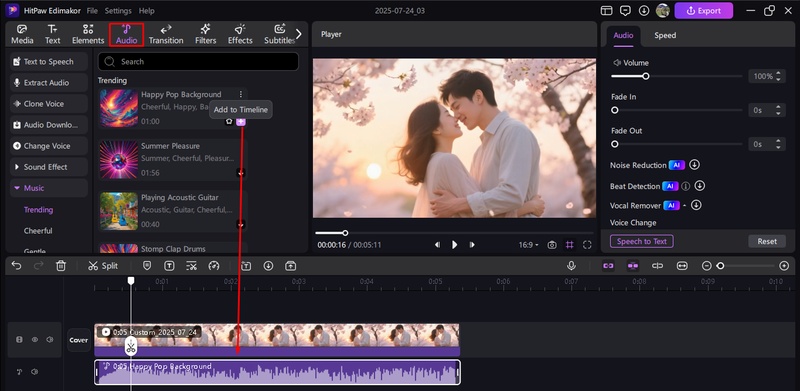Open the Effects tab
The image size is (800, 391).
click(240, 35)
